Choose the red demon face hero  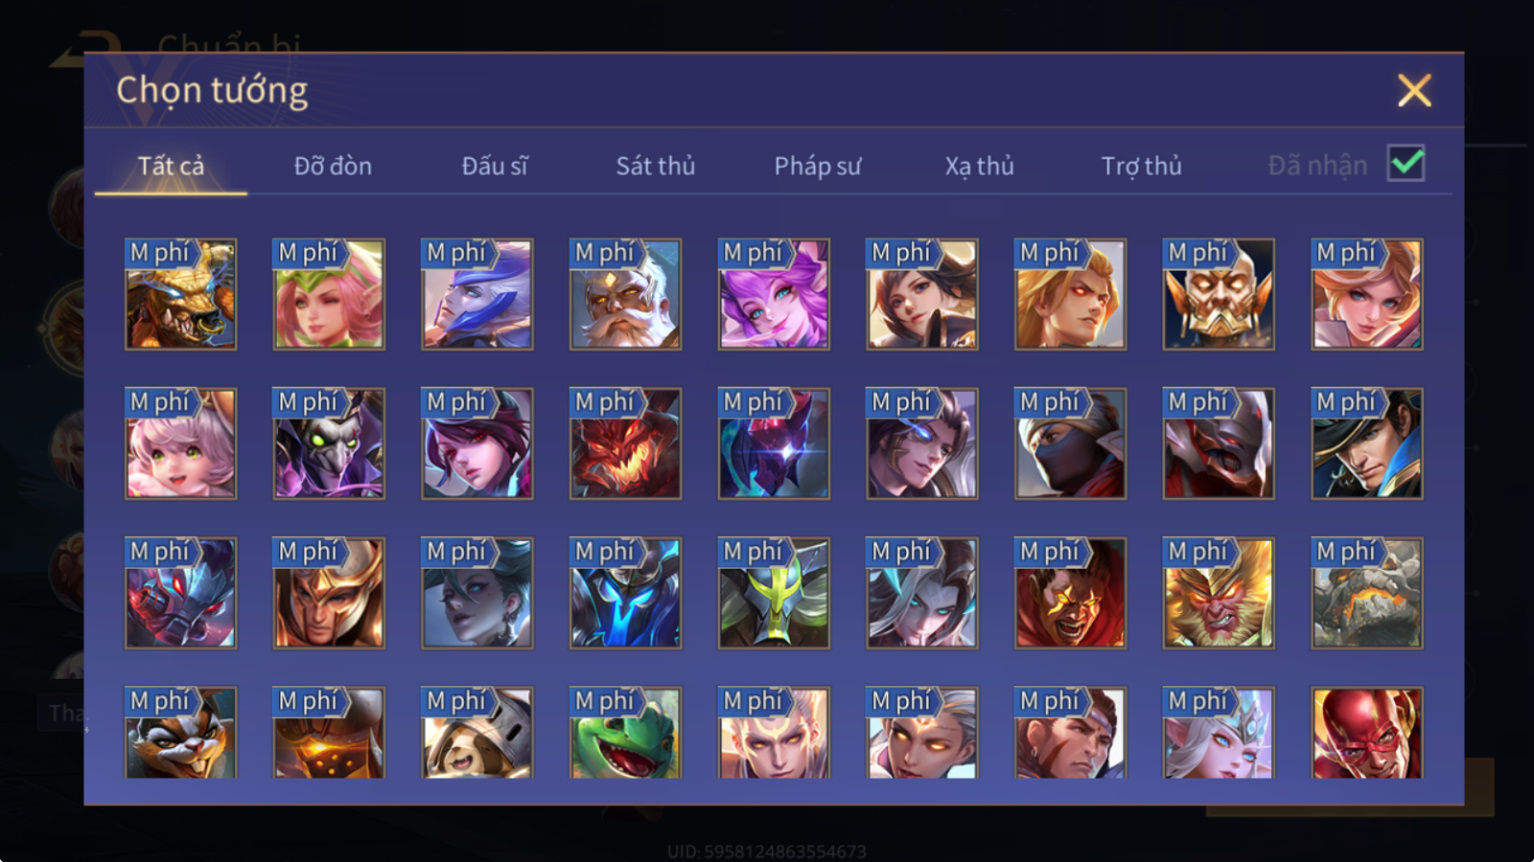pyautogui.click(x=625, y=444)
